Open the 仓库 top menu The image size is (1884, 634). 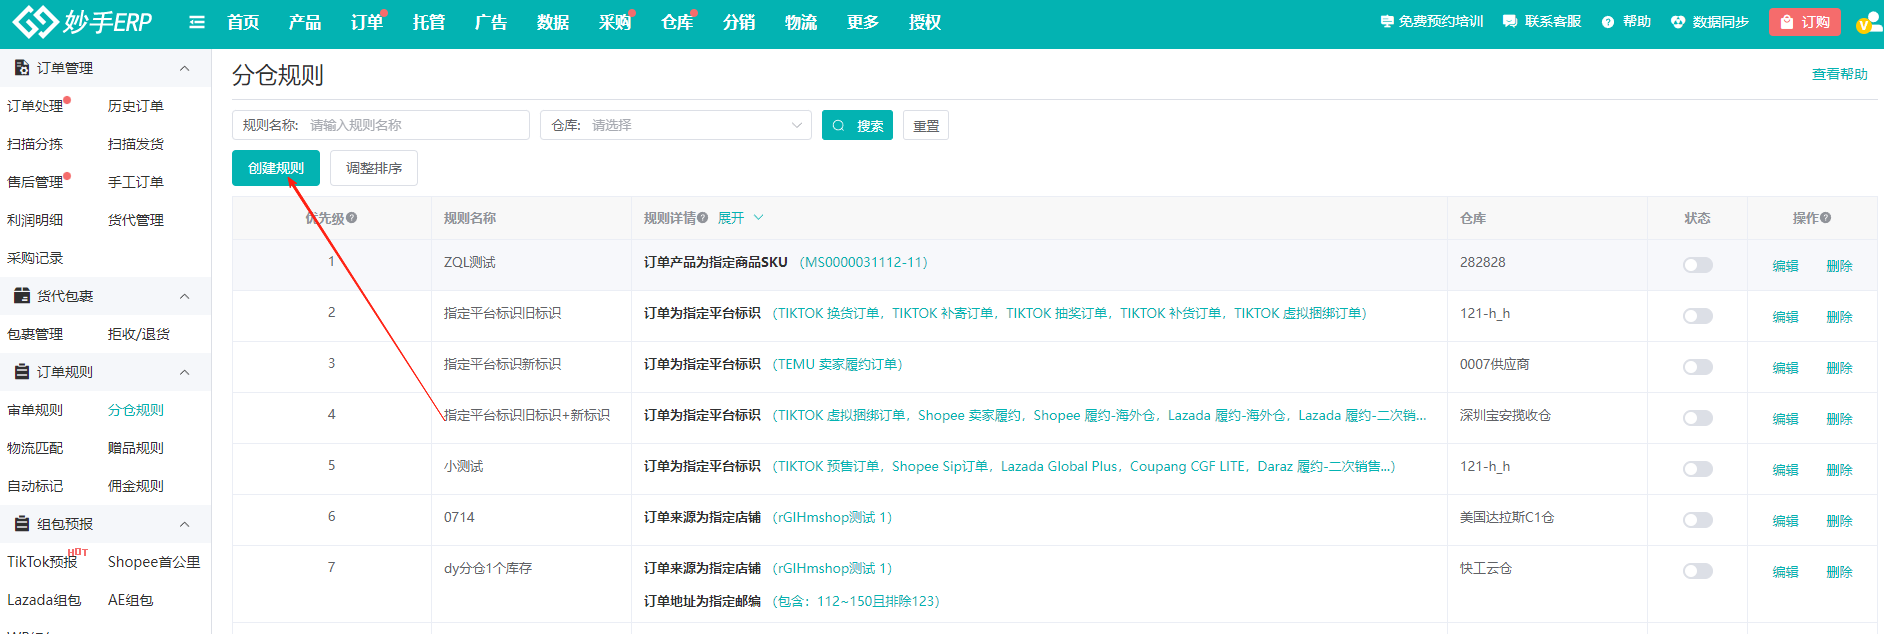(x=677, y=22)
